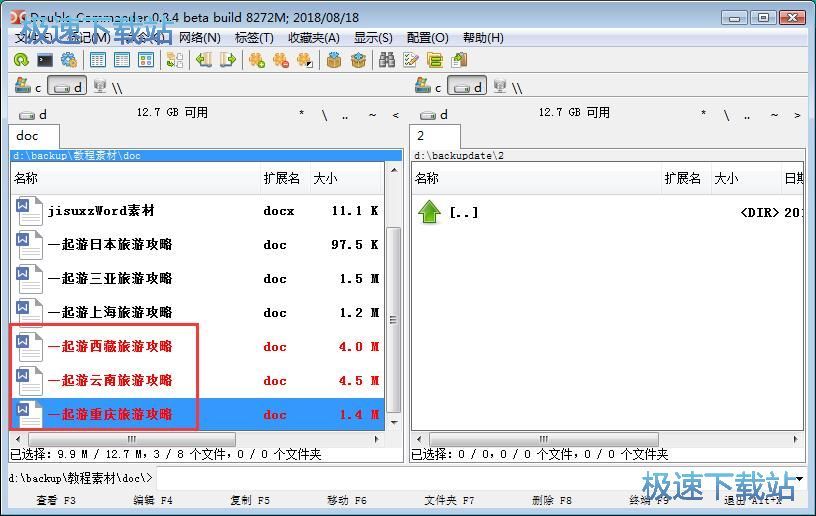Image resolution: width=816 pixels, height=516 pixels.
Task: Click the 复制 F5 button
Action: pos(250,500)
